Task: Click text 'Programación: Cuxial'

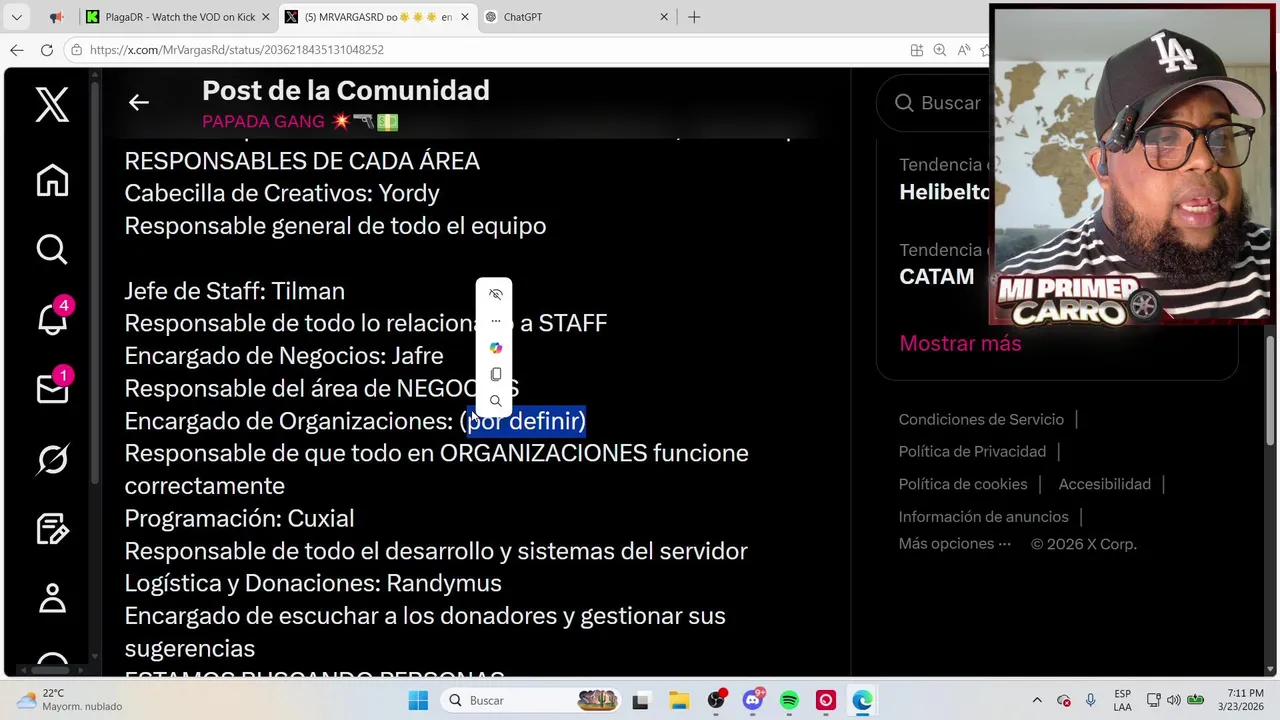Action: (x=239, y=518)
